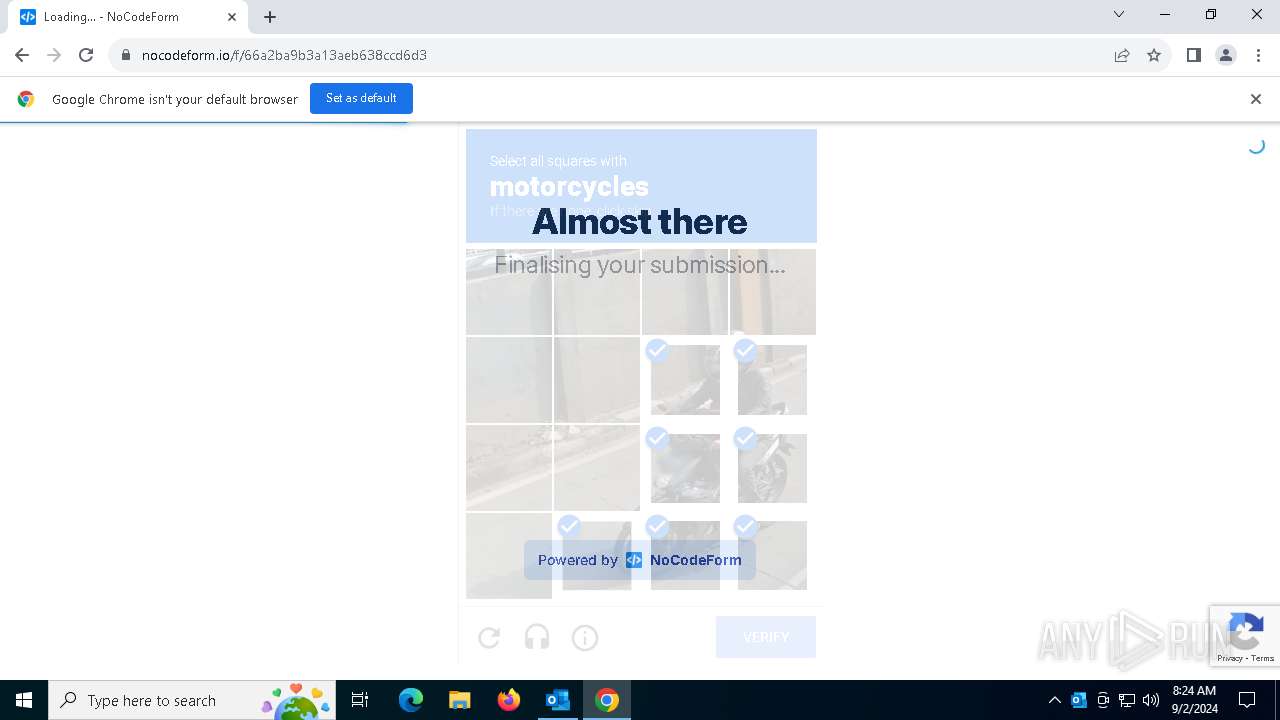This screenshot has width=1280, height=720.
Task: Open File Explorer from the taskbar
Action: pos(459,700)
